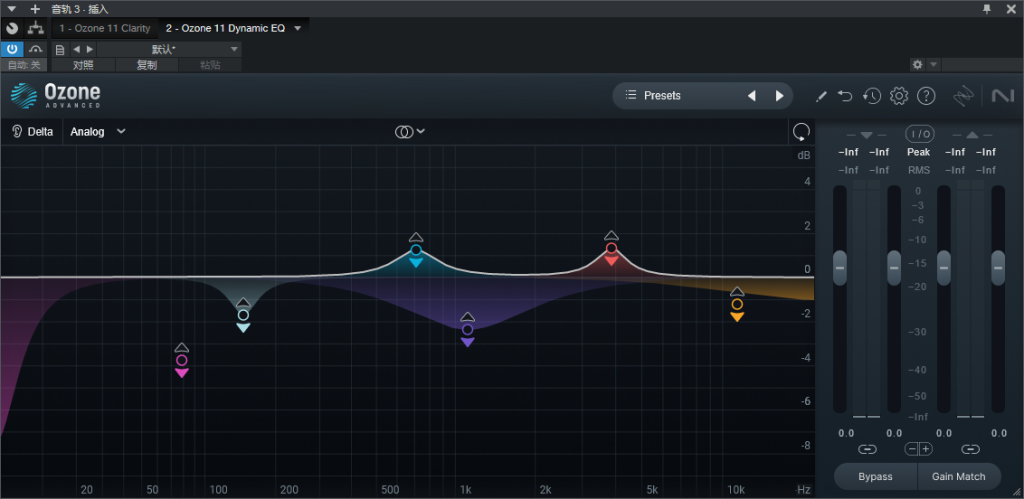Click the 复制 copy button
Image resolution: width=1024 pixels, height=499 pixels.
pyautogui.click(x=146, y=65)
